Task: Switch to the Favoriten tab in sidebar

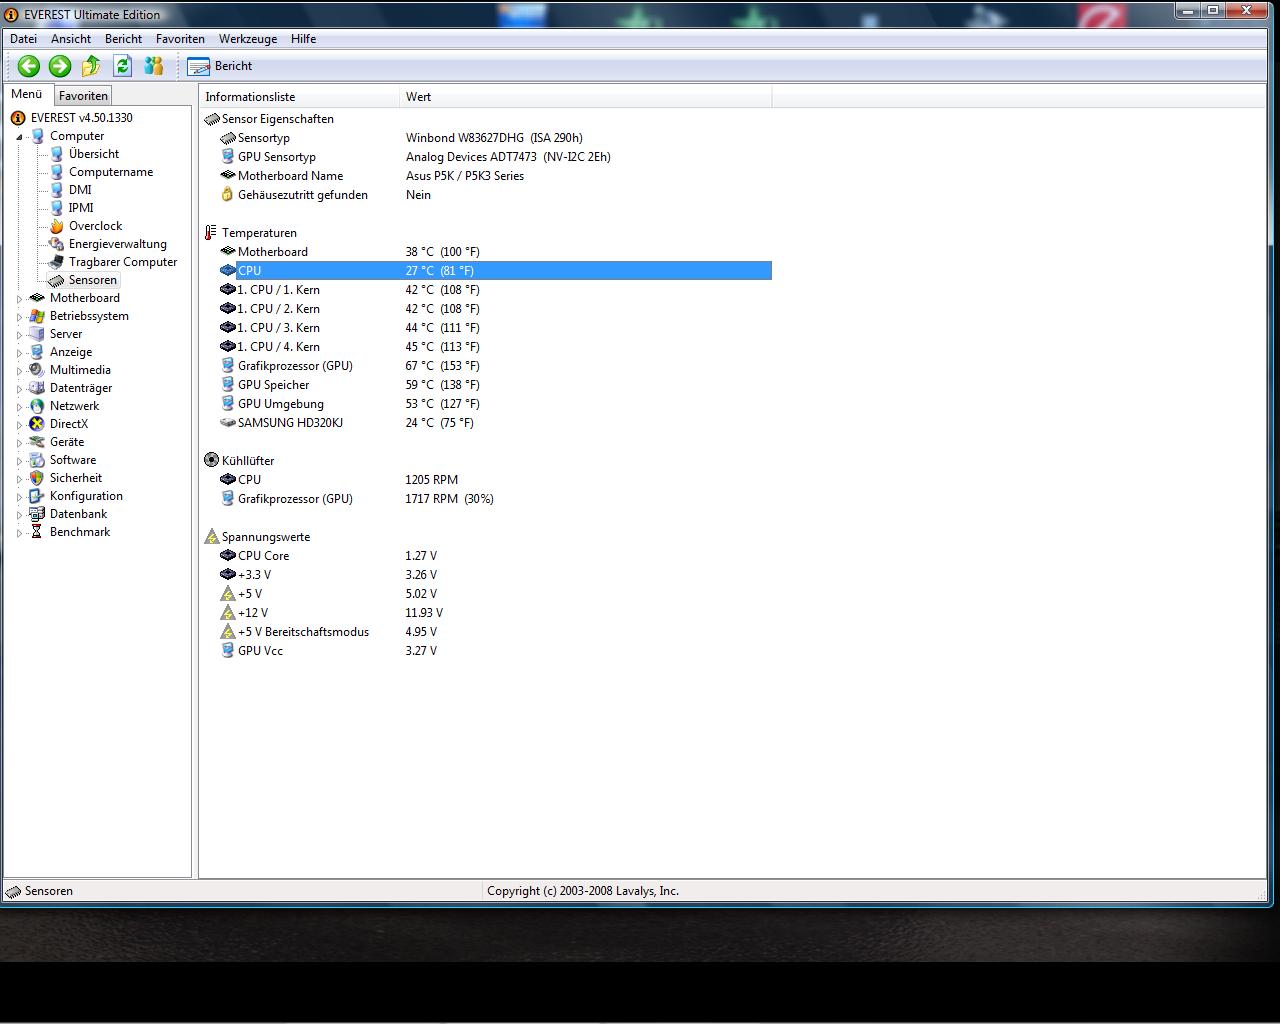Action: coord(83,96)
